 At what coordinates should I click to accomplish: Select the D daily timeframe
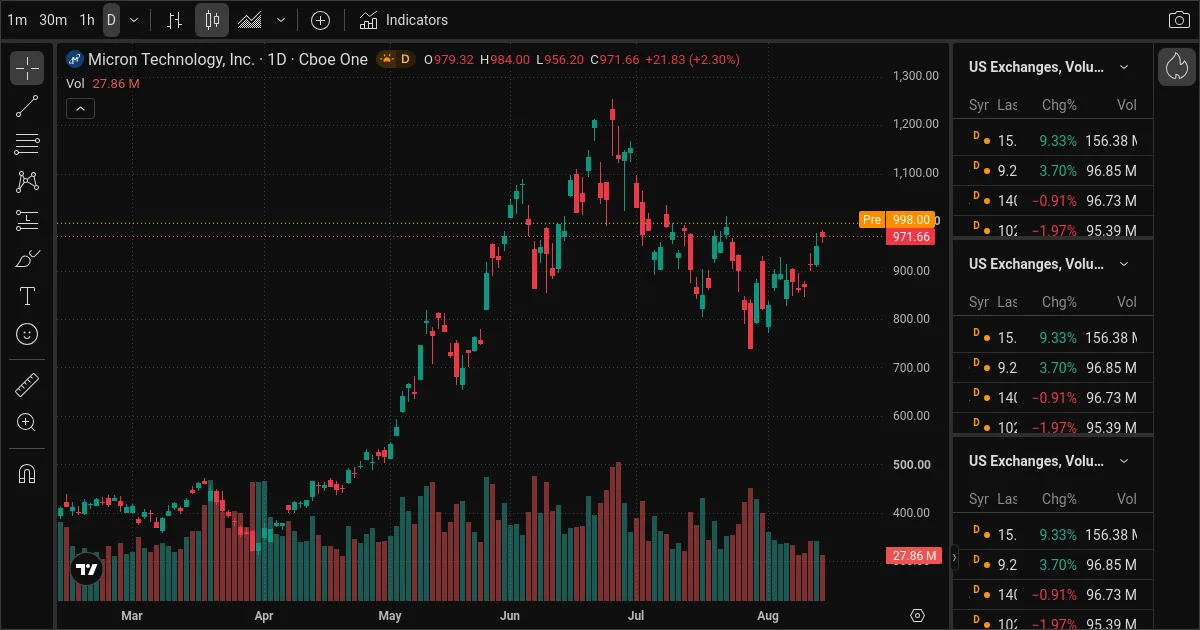pos(111,20)
